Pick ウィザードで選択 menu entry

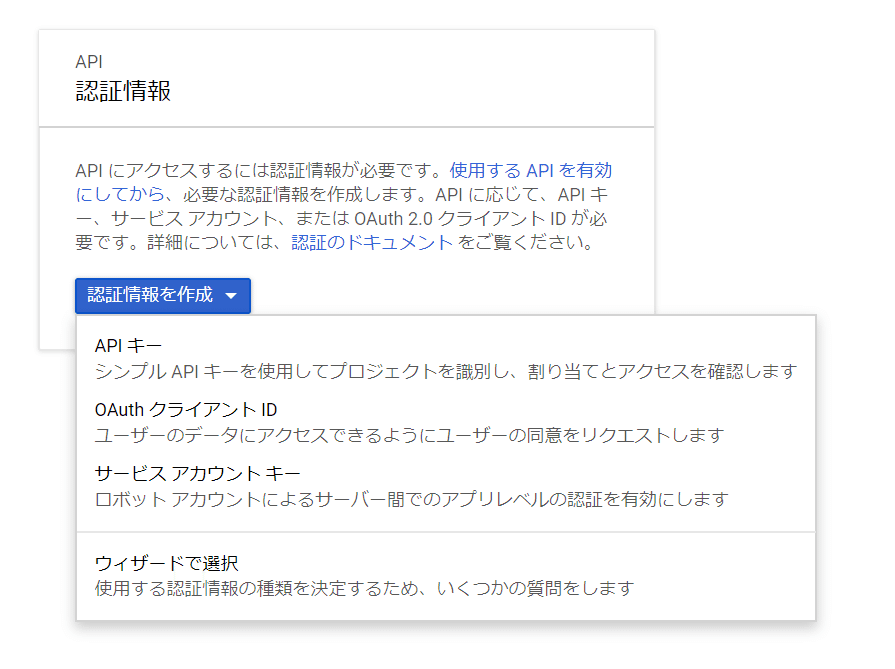coord(446,575)
